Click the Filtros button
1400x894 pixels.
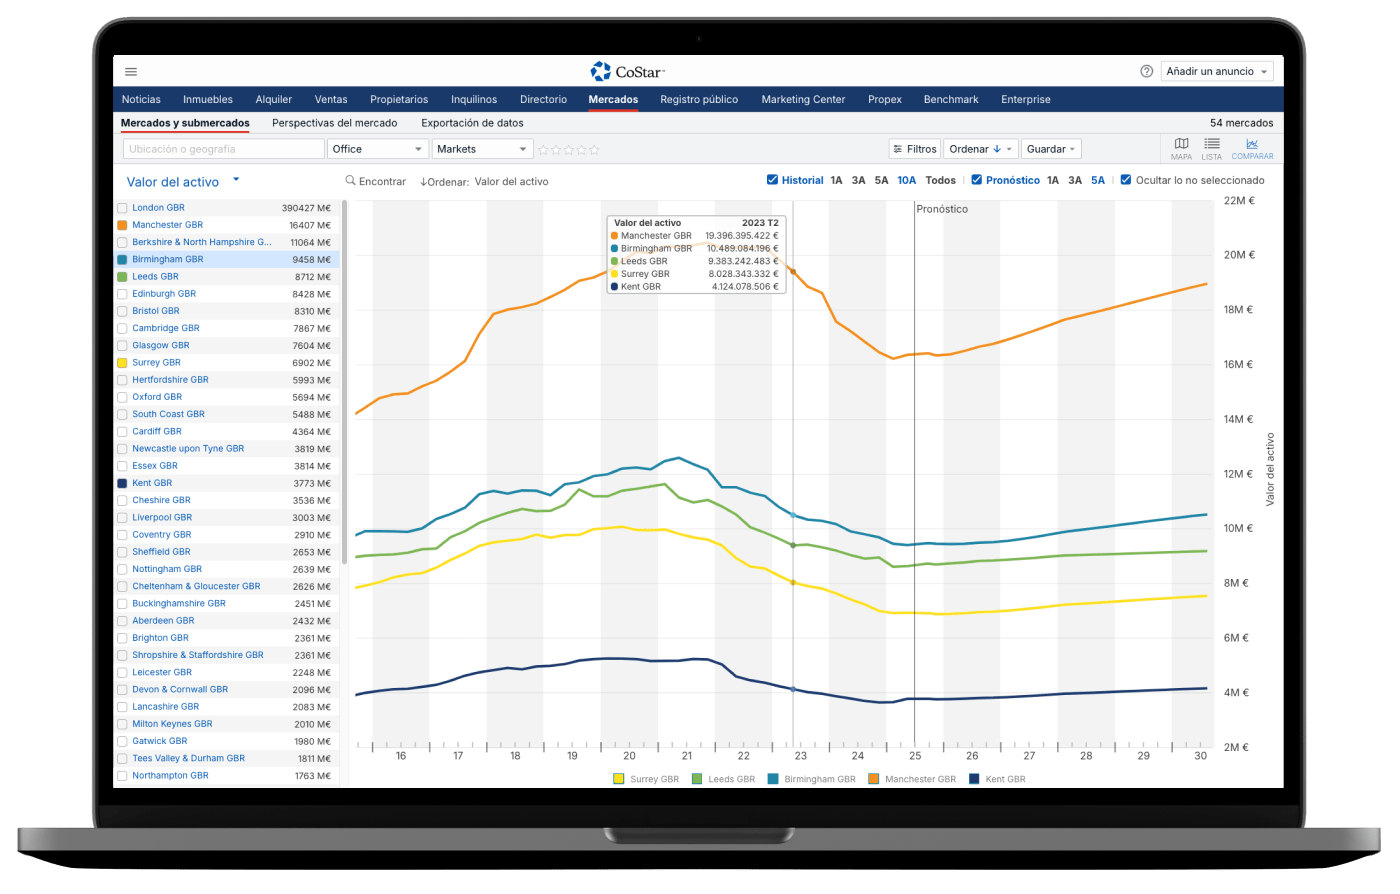click(914, 149)
